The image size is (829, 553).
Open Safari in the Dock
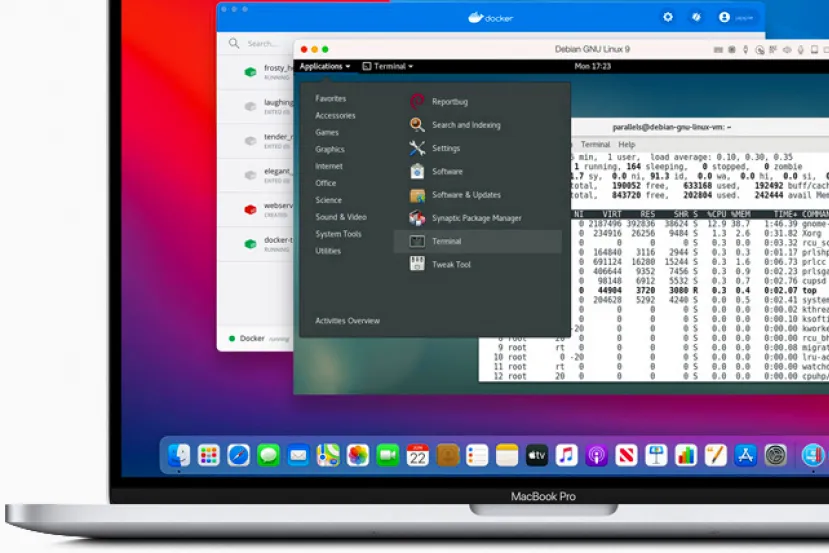(238, 455)
